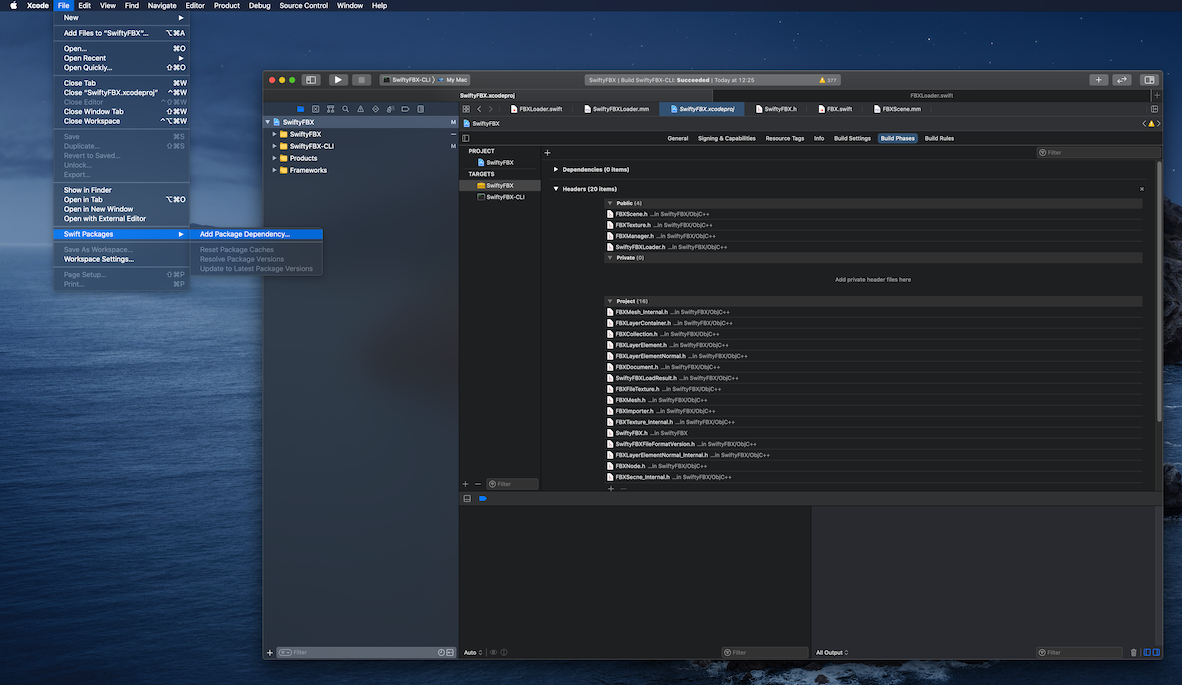Choose Add Package Dependency menu item
Viewport: 1182px width, 685px height.
point(245,234)
